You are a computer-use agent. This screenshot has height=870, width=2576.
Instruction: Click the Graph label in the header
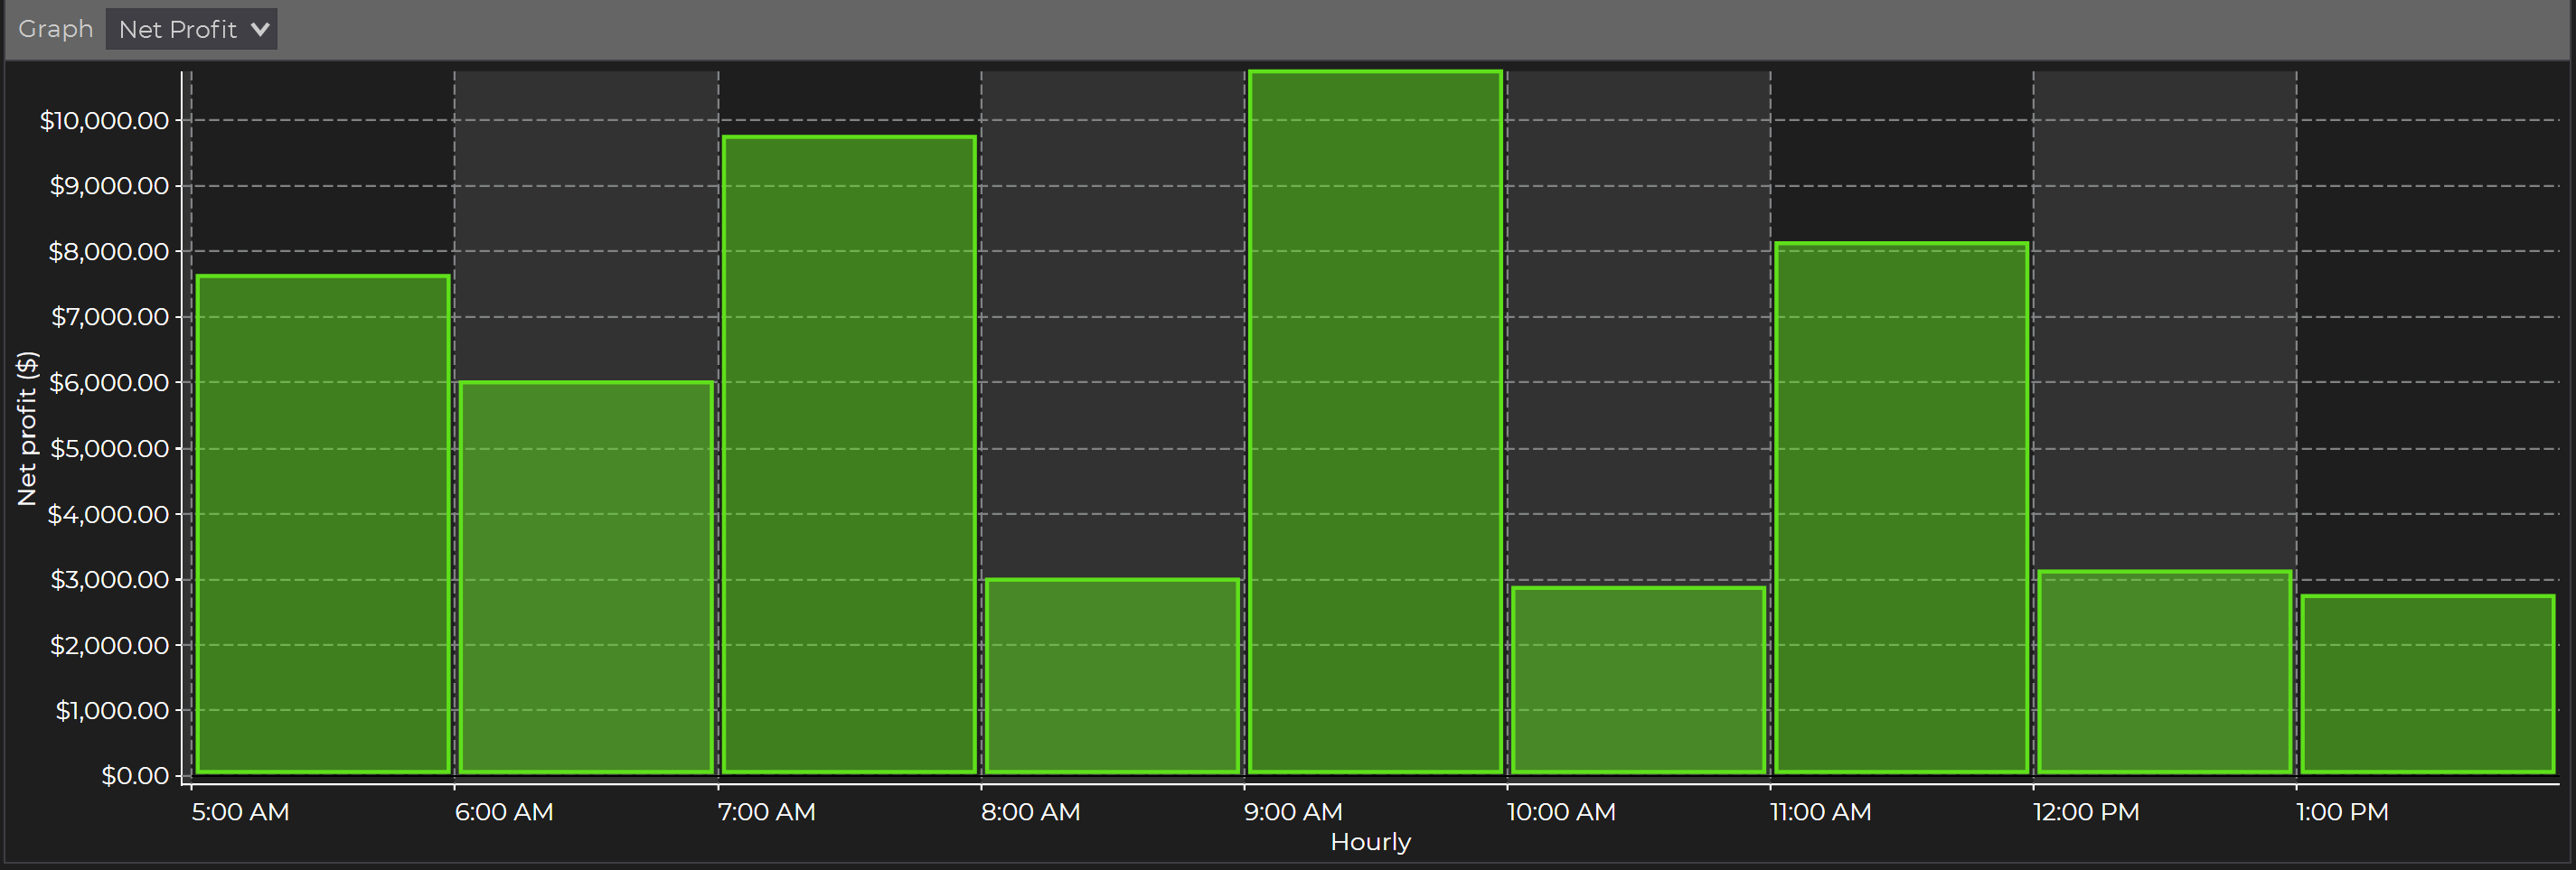55,28
